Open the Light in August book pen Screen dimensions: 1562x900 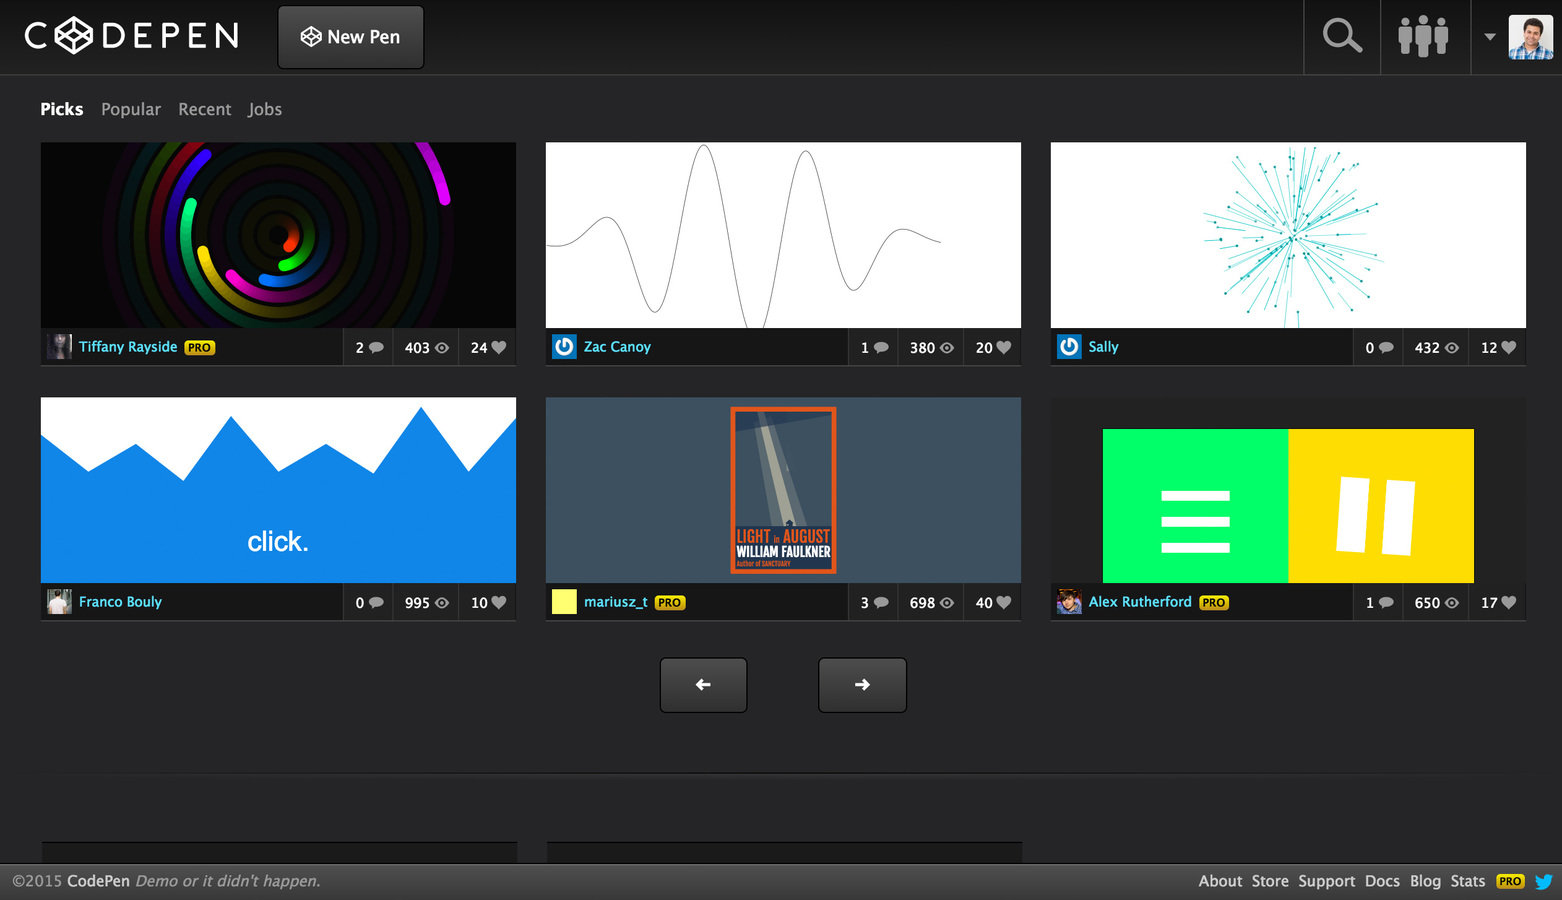[x=783, y=490]
